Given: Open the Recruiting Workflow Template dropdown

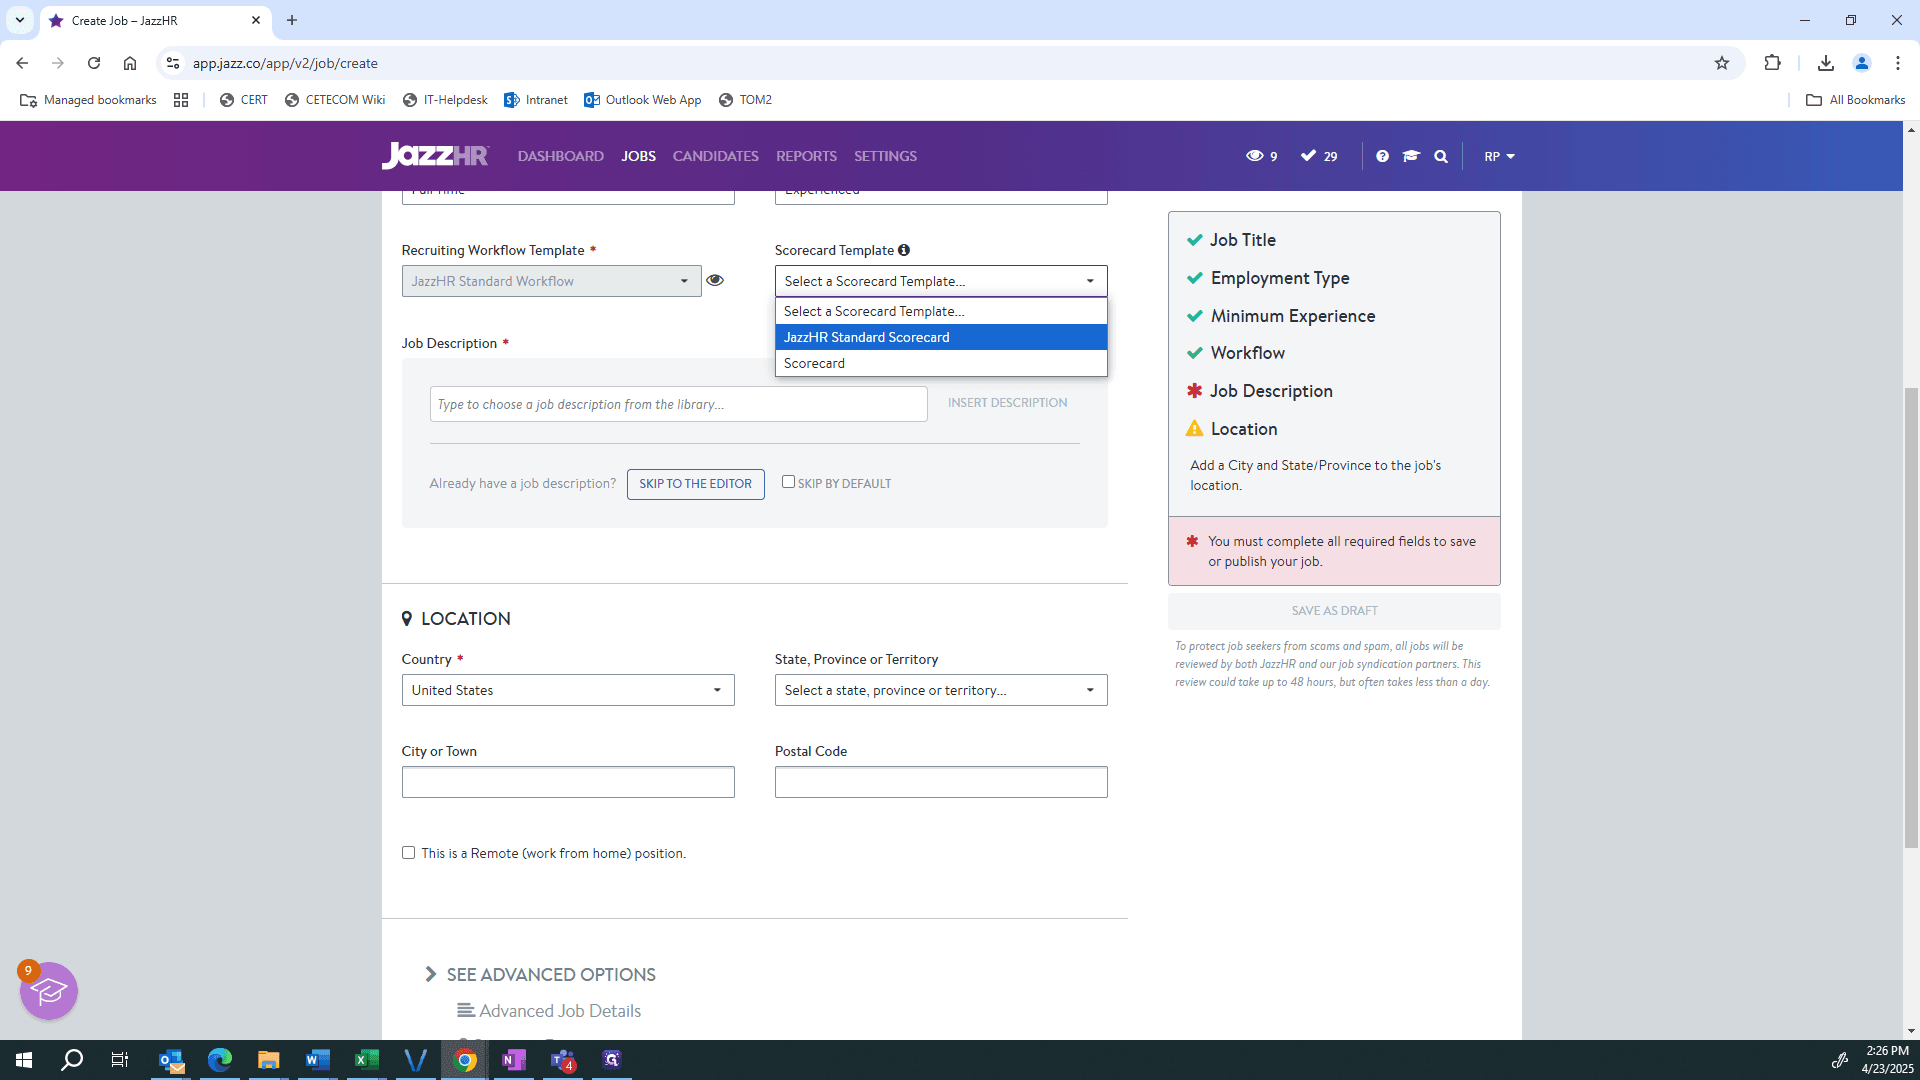Looking at the screenshot, I should click(552, 281).
